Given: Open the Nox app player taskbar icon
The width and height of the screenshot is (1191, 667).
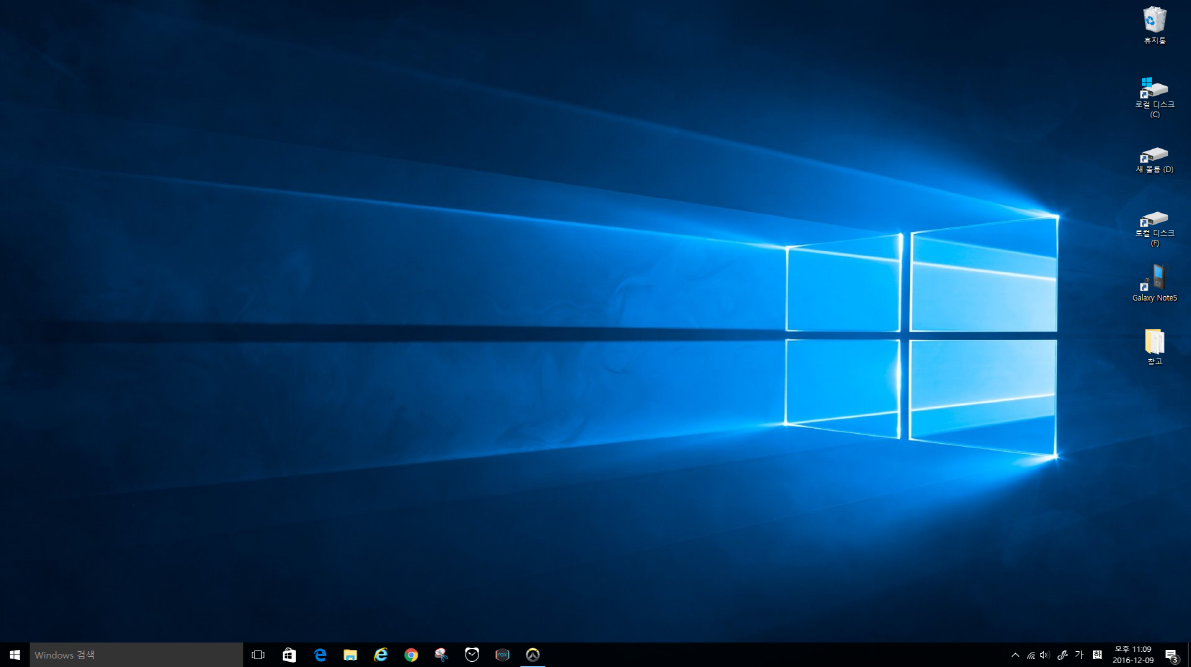Looking at the screenshot, I should coord(502,655).
